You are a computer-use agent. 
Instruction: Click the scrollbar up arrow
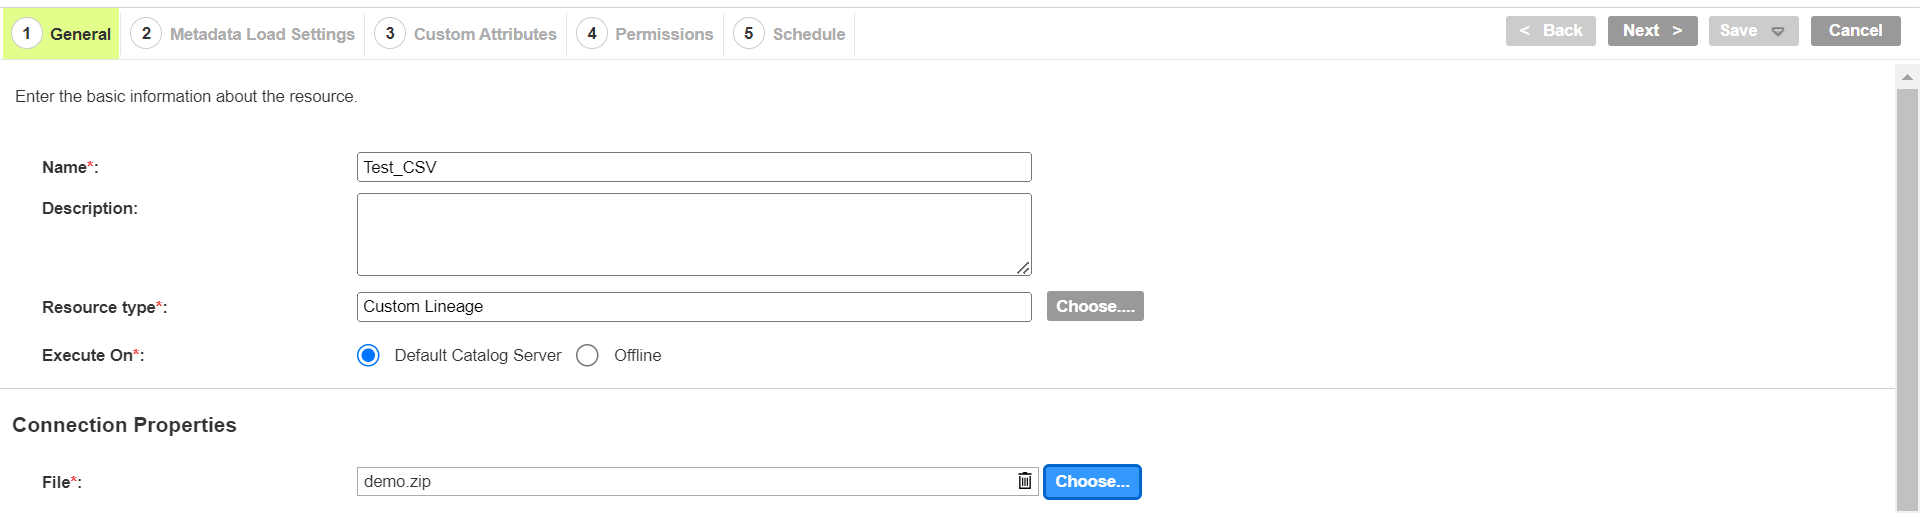coord(1907,77)
